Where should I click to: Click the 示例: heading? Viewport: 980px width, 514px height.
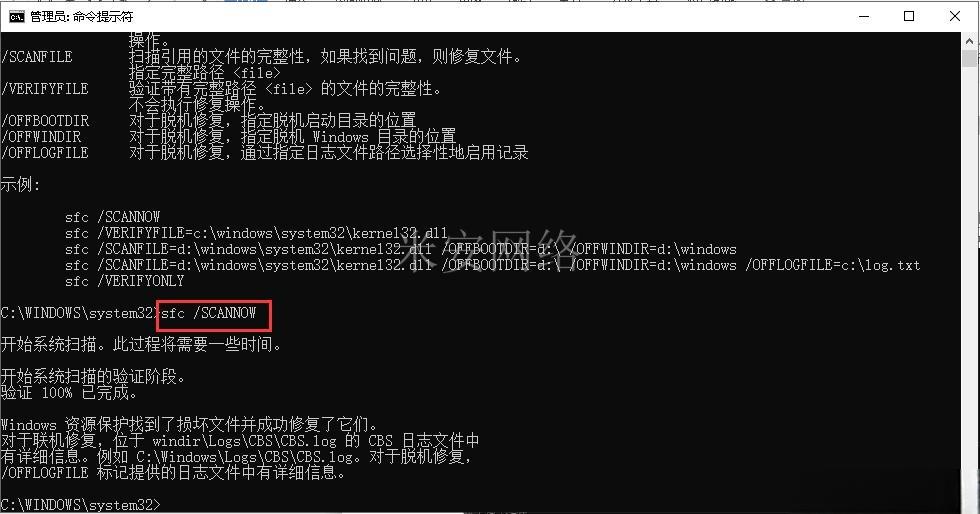(x=20, y=185)
